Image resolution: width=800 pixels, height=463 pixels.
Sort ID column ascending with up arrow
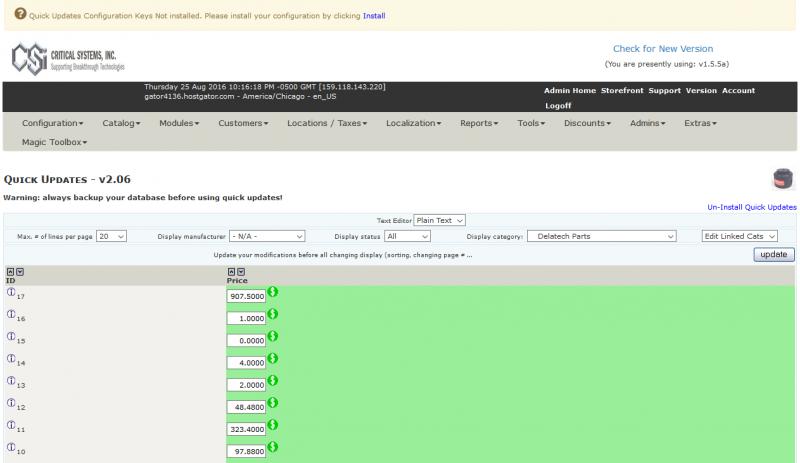10,272
